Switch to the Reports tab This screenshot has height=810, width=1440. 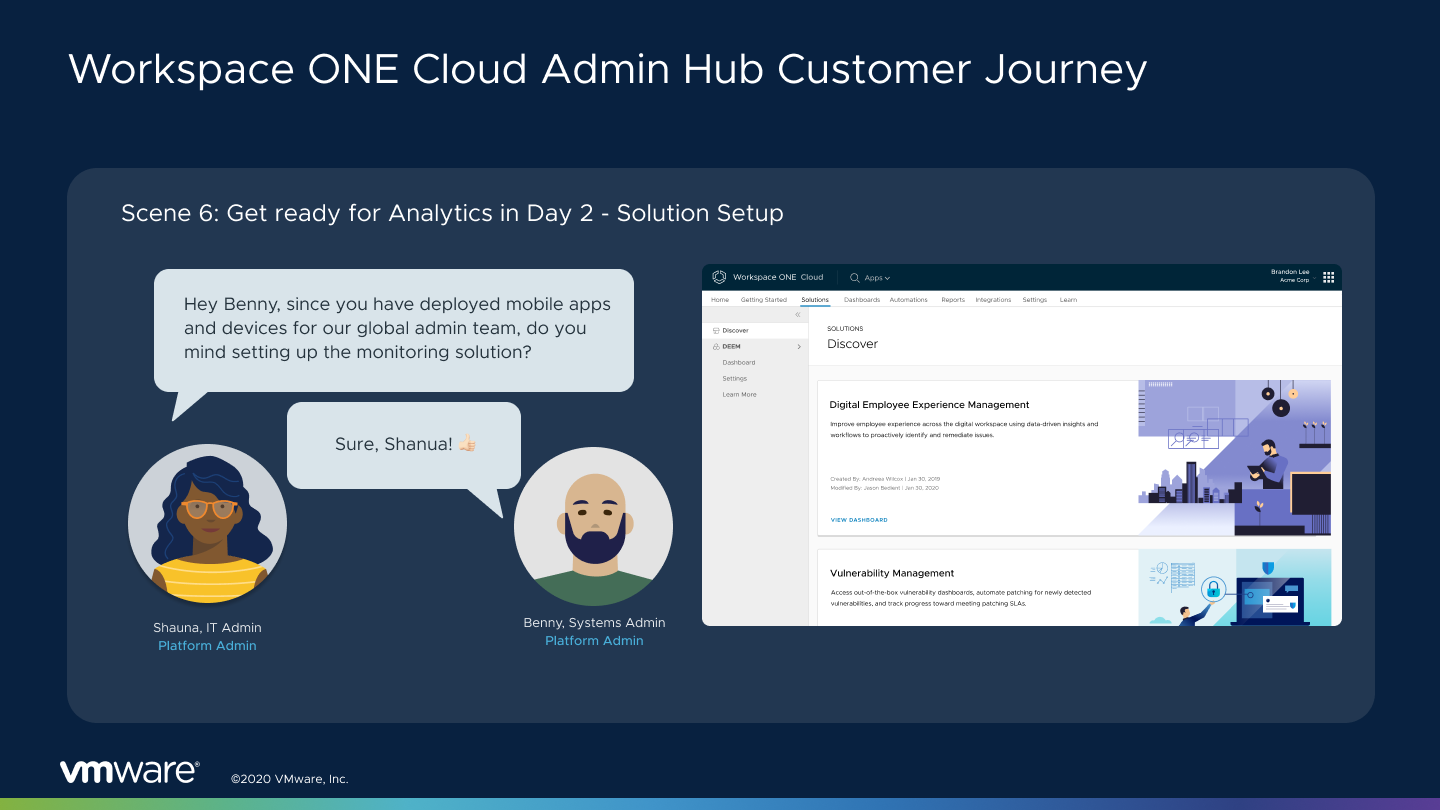pyautogui.click(x=953, y=300)
